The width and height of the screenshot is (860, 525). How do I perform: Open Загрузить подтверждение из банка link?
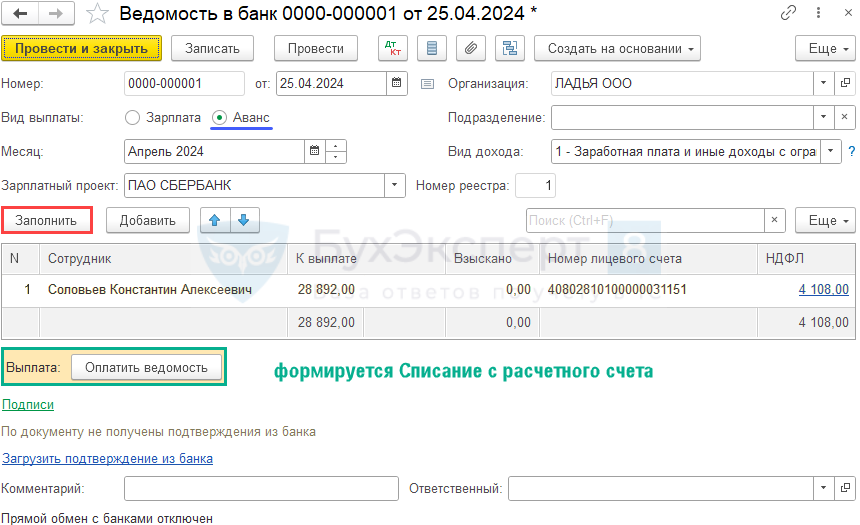click(x=108, y=458)
